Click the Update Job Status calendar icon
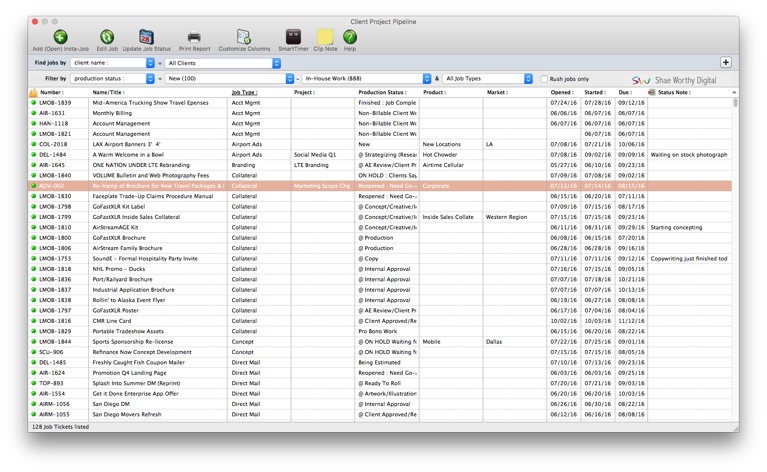Image resolution: width=767 pixels, height=472 pixels. pyautogui.click(x=146, y=37)
